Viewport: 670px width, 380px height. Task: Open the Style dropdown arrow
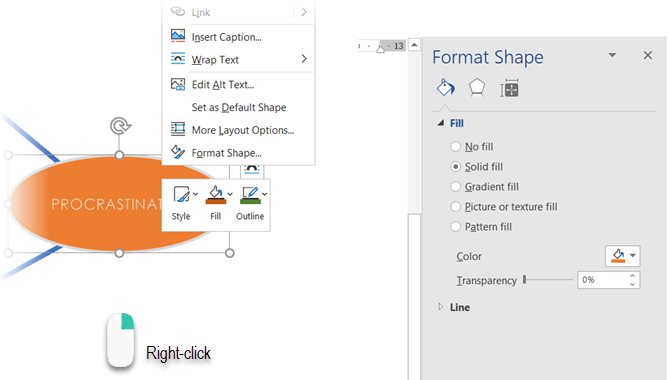[196, 194]
